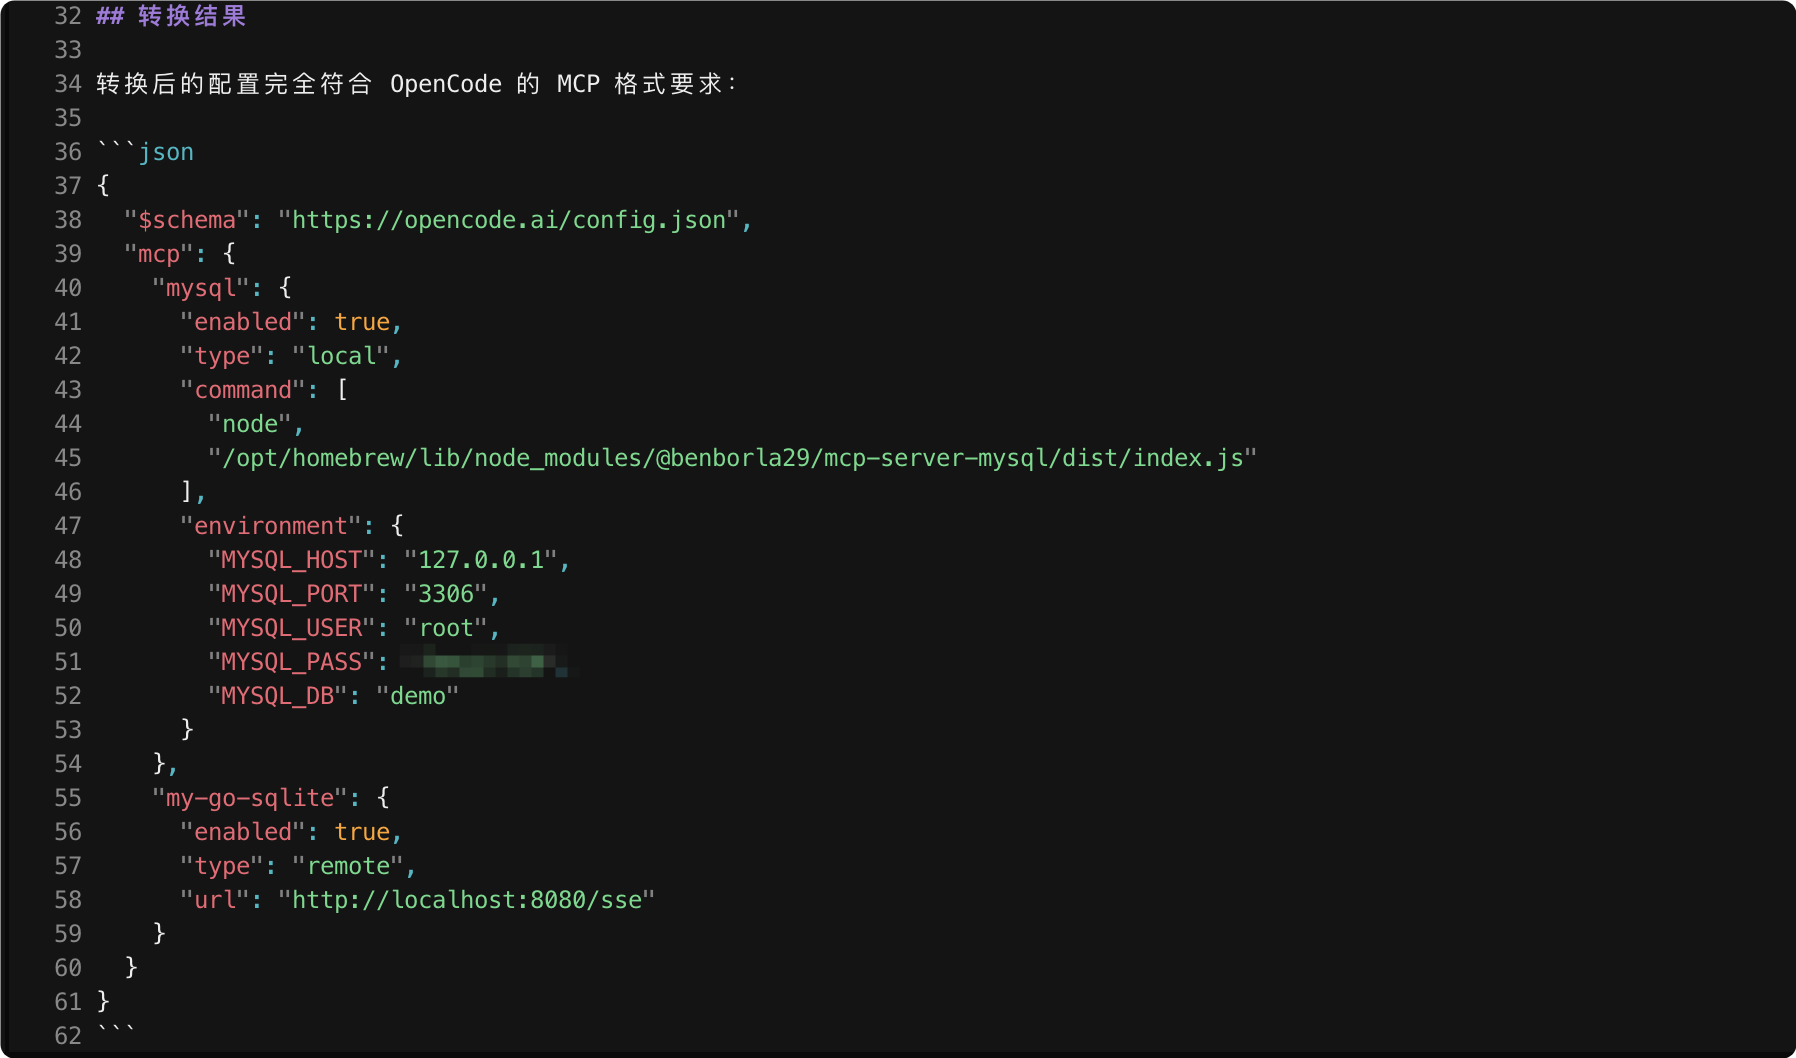Click the "local" type value
The image size is (1796, 1058).
(x=341, y=356)
